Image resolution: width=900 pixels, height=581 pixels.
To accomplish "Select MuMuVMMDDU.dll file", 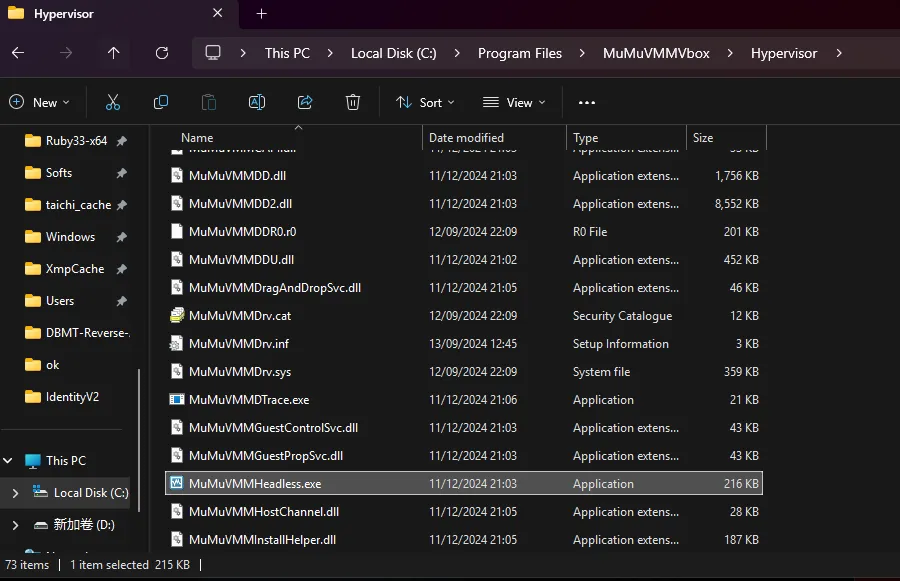I will [x=464, y=259].
